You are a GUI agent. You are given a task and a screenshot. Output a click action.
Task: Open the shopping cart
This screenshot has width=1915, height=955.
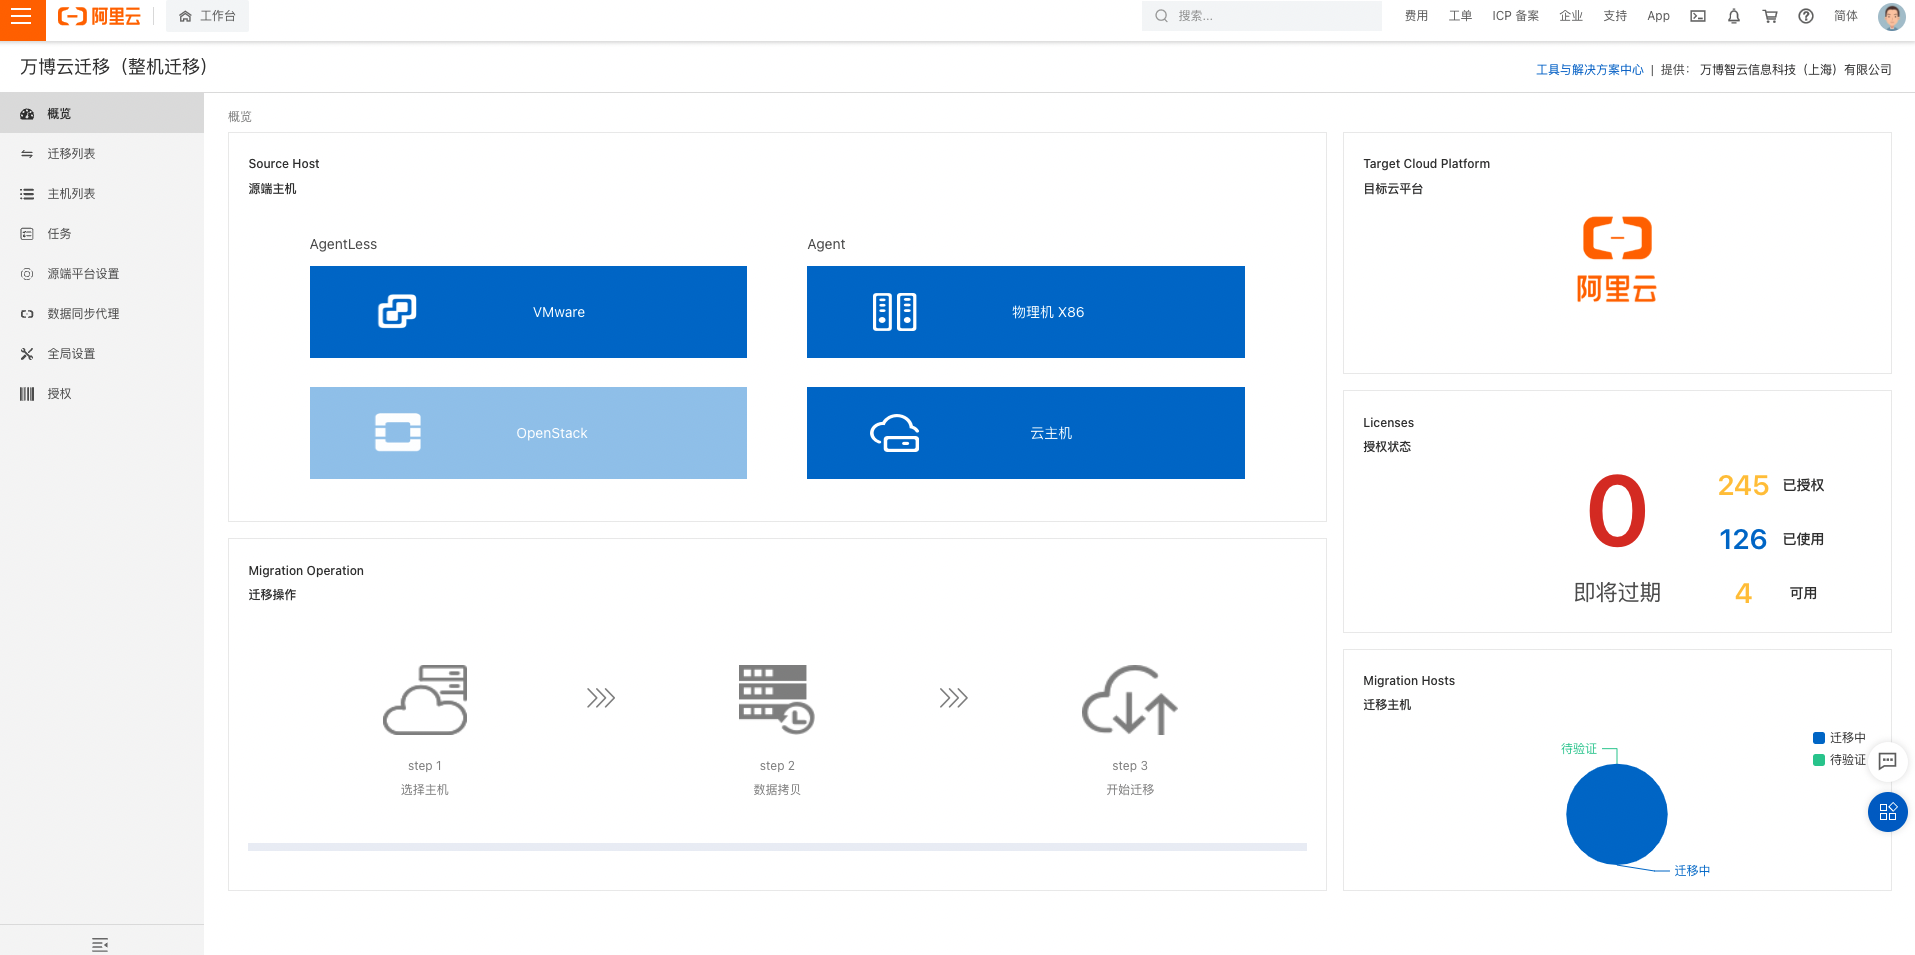pos(1770,16)
